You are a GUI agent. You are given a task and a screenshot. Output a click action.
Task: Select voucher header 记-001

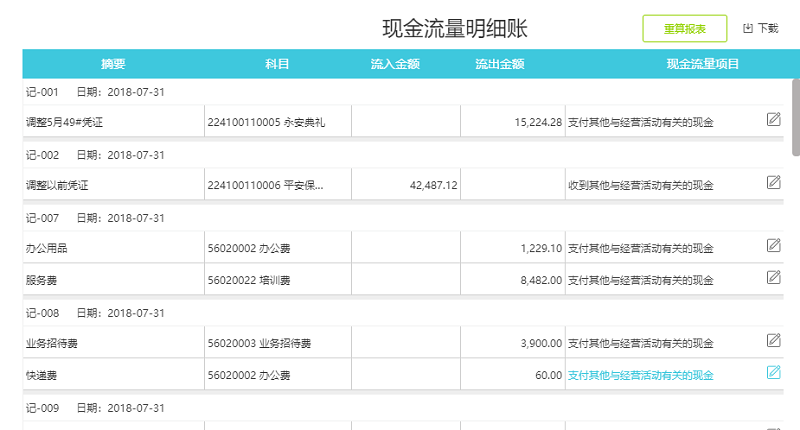42,92
